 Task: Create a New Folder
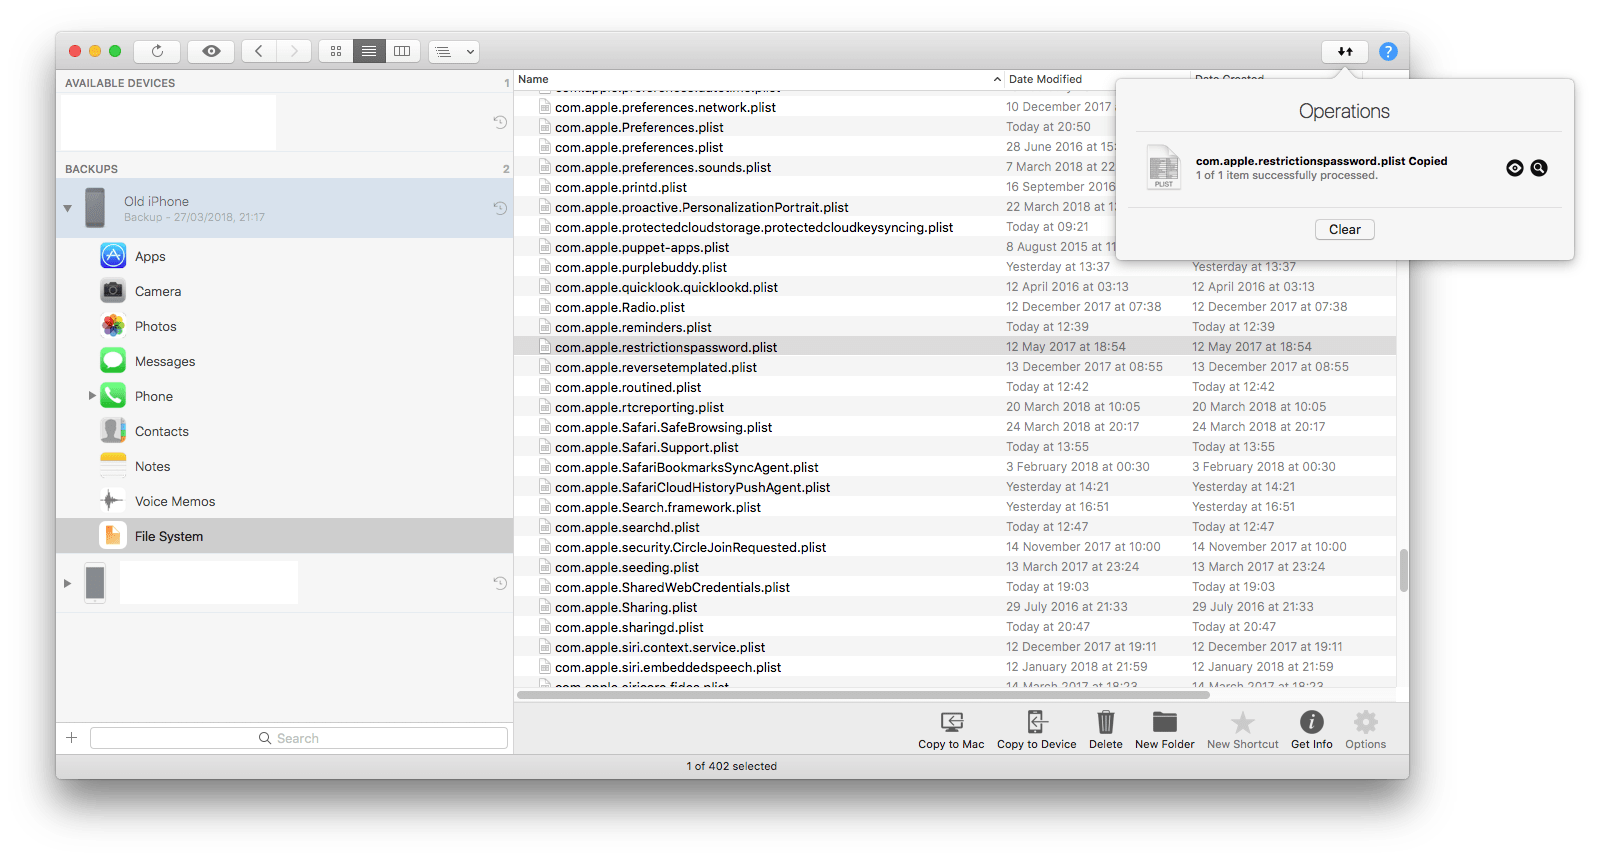(x=1165, y=730)
